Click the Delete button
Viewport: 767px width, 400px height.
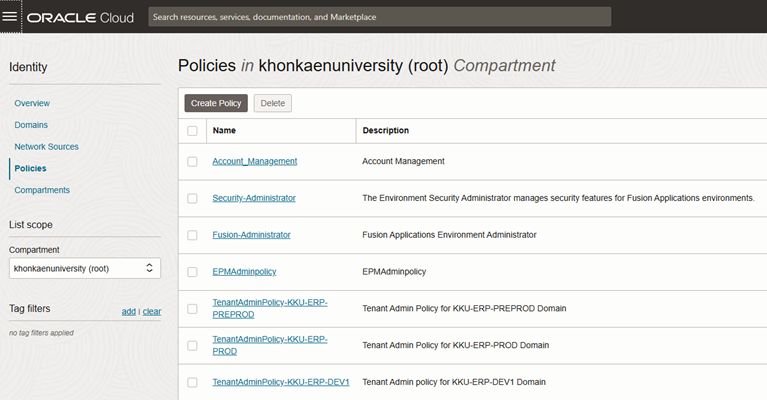click(x=272, y=103)
